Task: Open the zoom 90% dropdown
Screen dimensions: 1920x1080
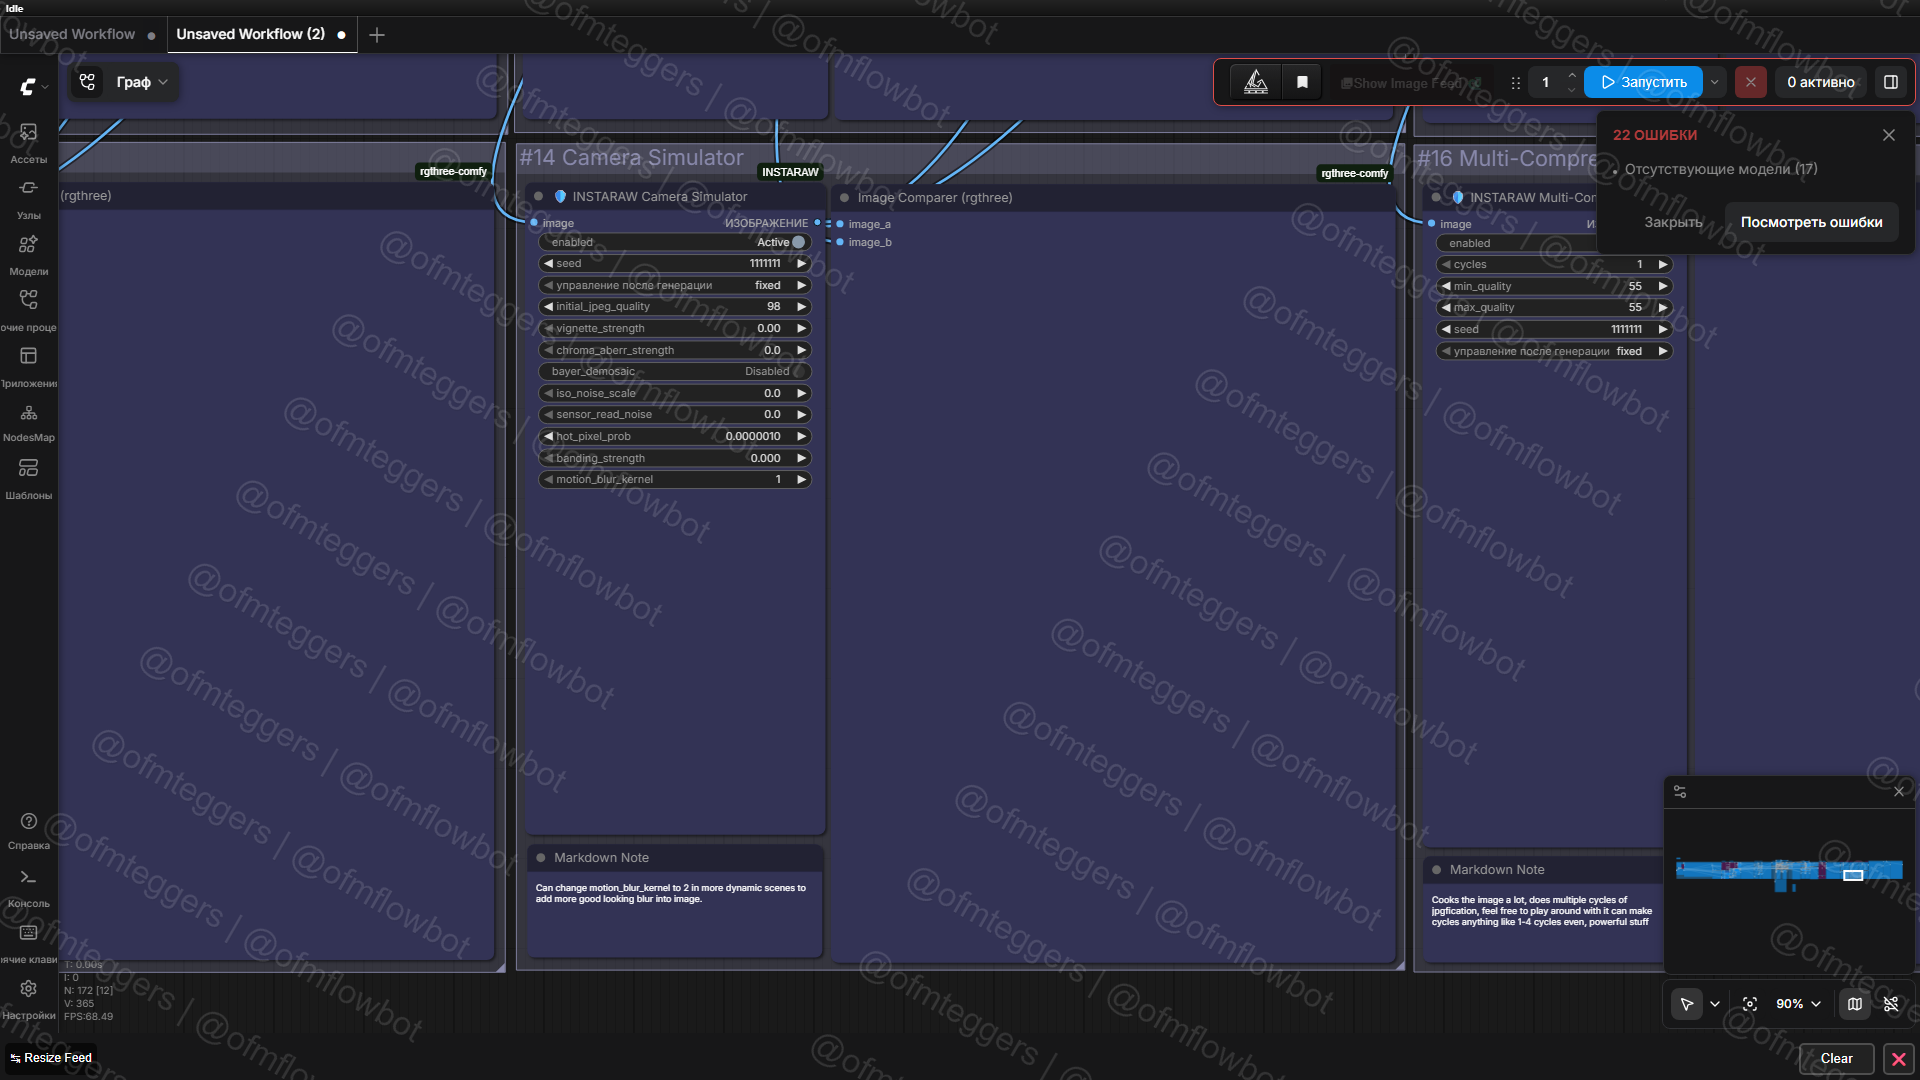Action: [1798, 1004]
